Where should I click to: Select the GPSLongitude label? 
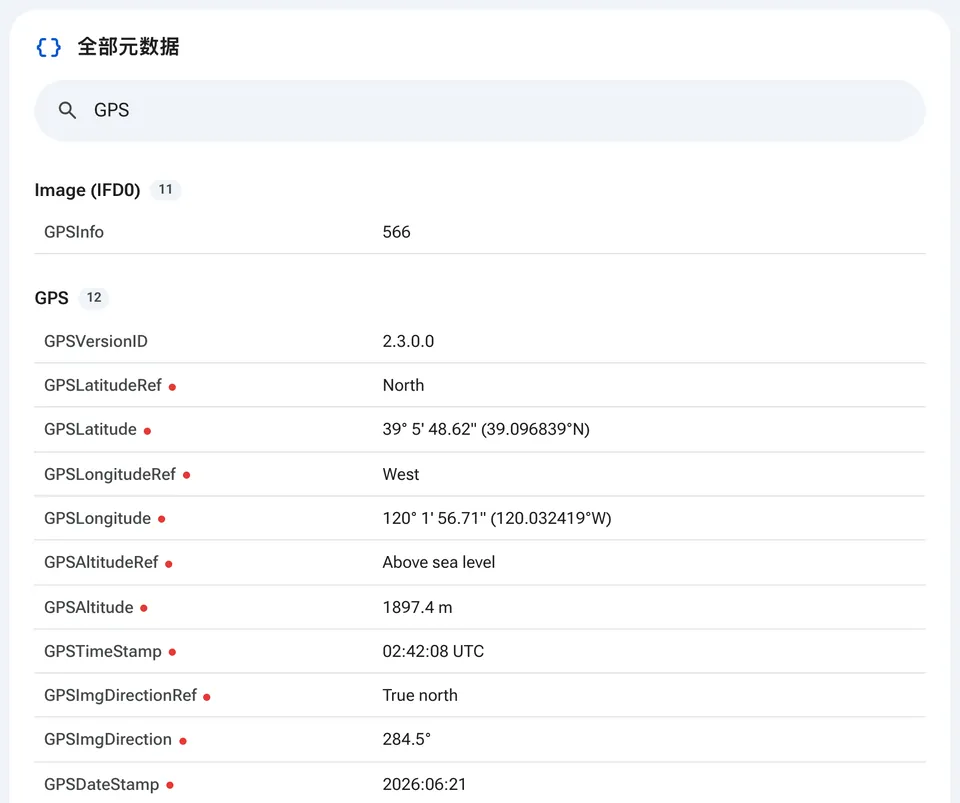tap(97, 518)
